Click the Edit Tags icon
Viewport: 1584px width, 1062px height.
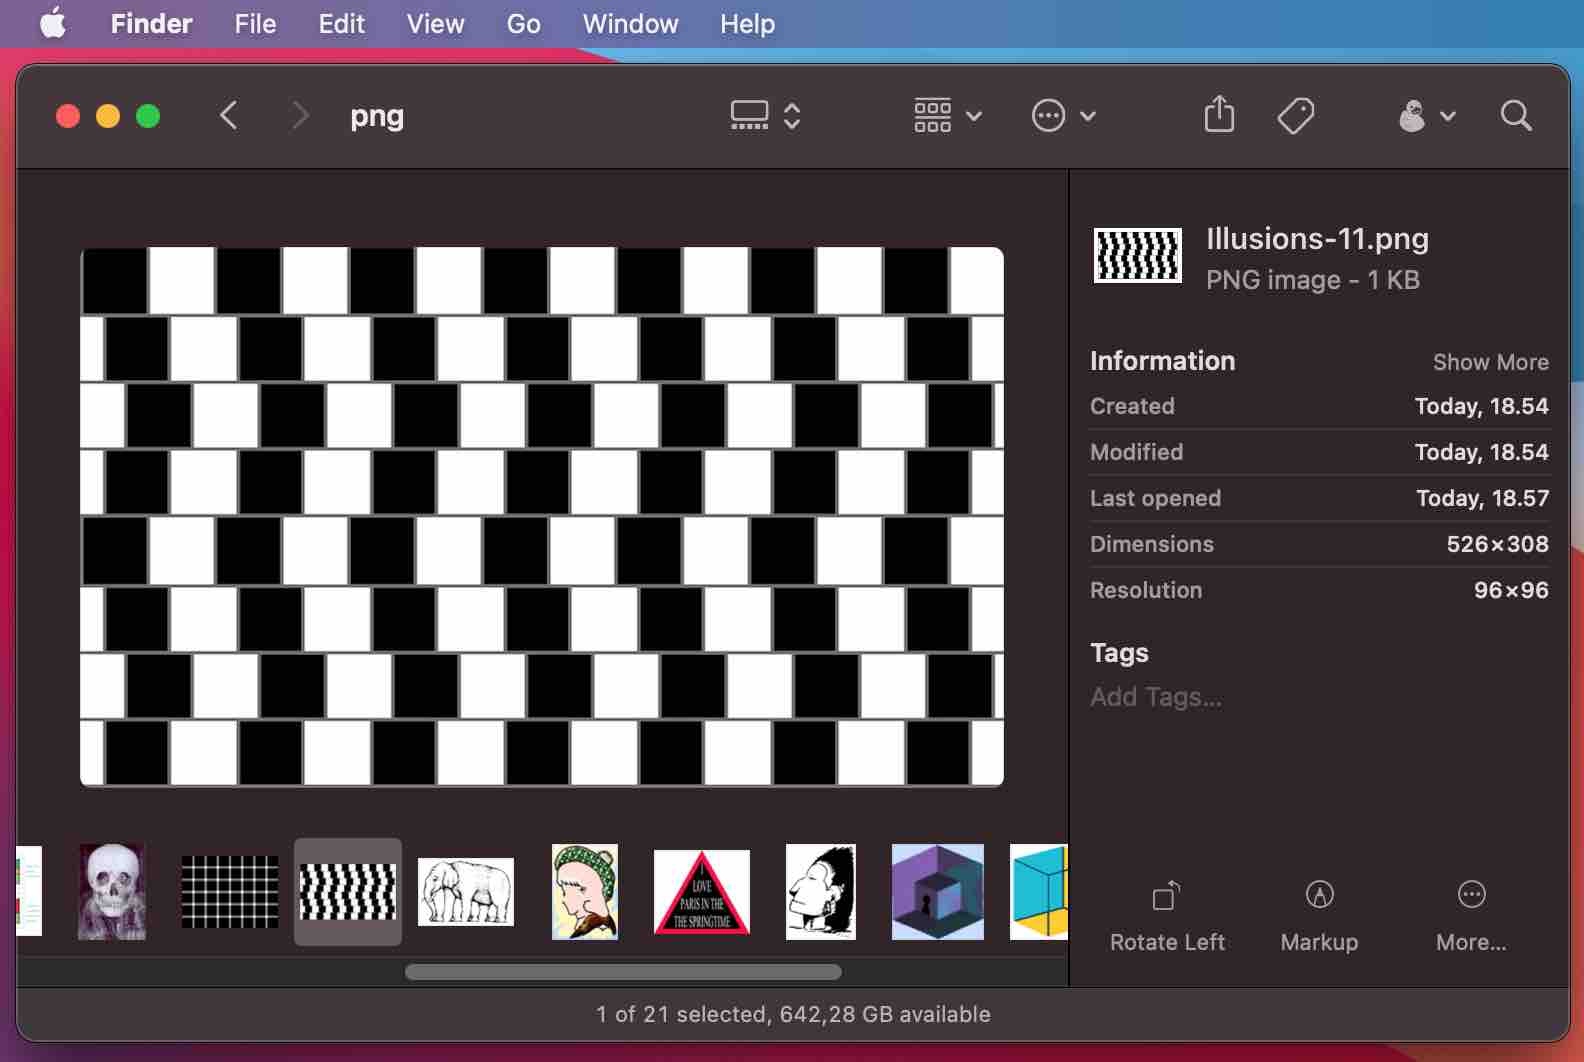[x=1296, y=116]
